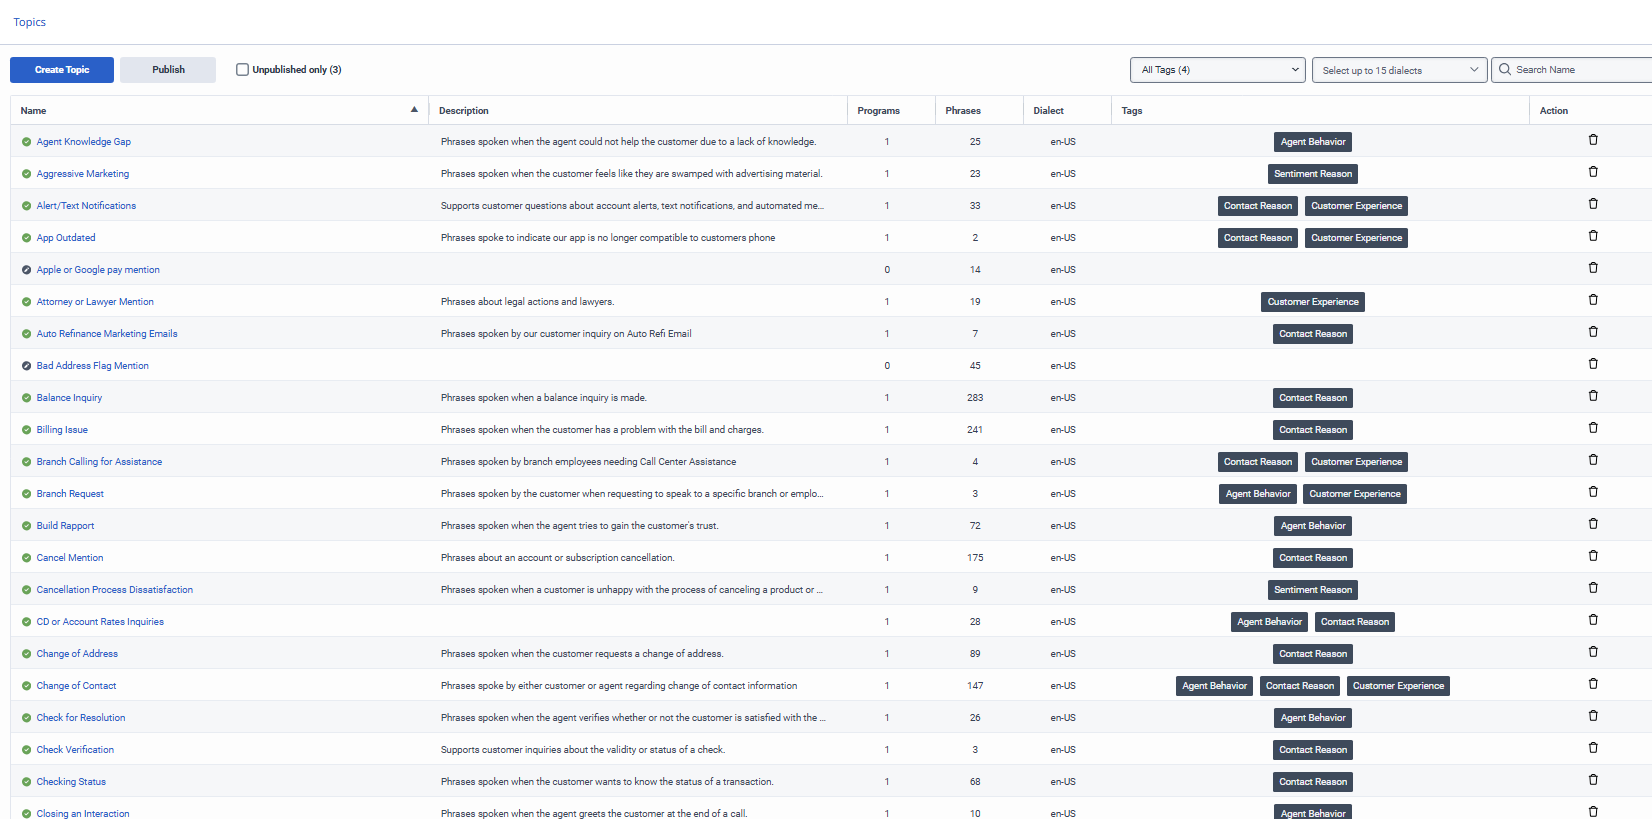
Task: Open the Aggressive Marketing topic link
Action: coord(83,174)
